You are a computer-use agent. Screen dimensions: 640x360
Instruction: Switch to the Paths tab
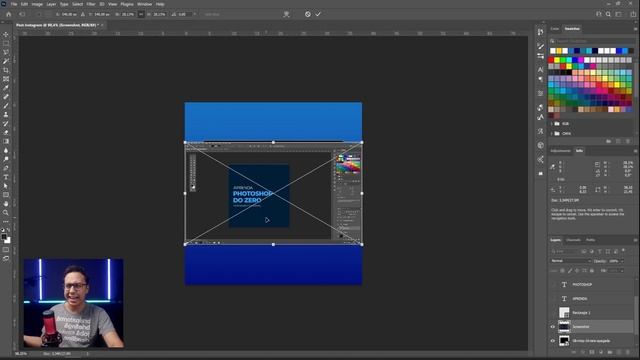pyautogui.click(x=591, y=240)
